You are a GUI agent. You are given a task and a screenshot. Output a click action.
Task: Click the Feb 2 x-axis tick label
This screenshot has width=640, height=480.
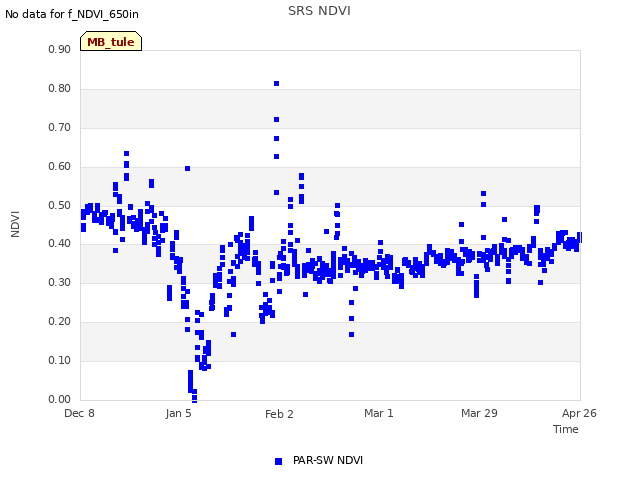[x=279, y=414]
